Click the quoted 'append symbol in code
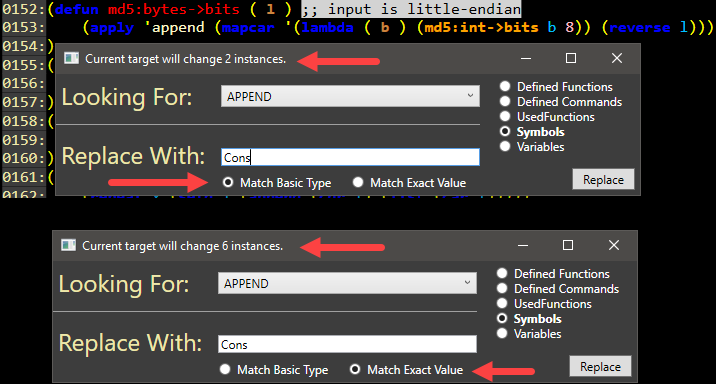 [174, 28]
